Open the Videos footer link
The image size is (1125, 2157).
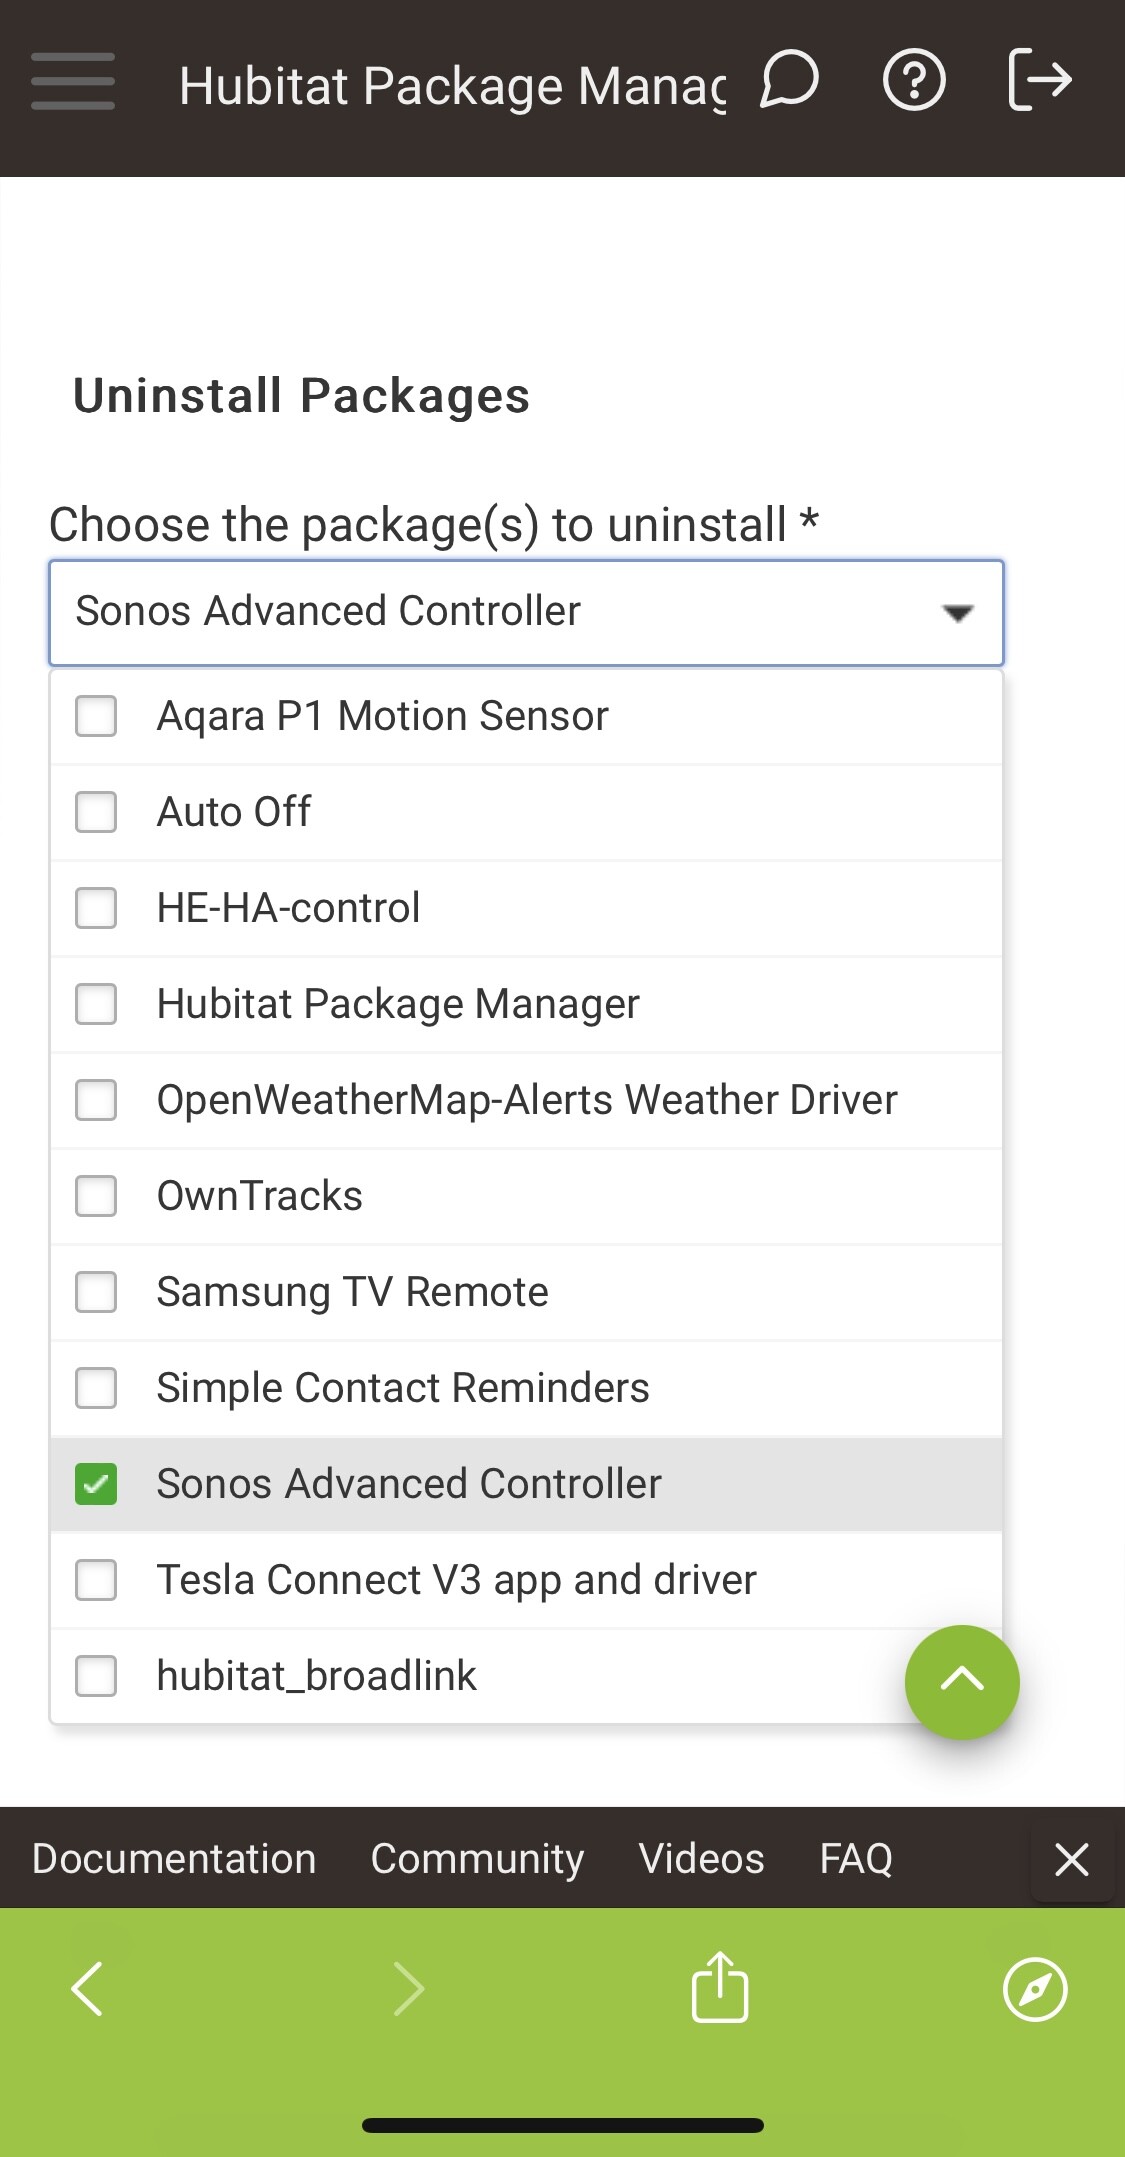pos(701,1859)
